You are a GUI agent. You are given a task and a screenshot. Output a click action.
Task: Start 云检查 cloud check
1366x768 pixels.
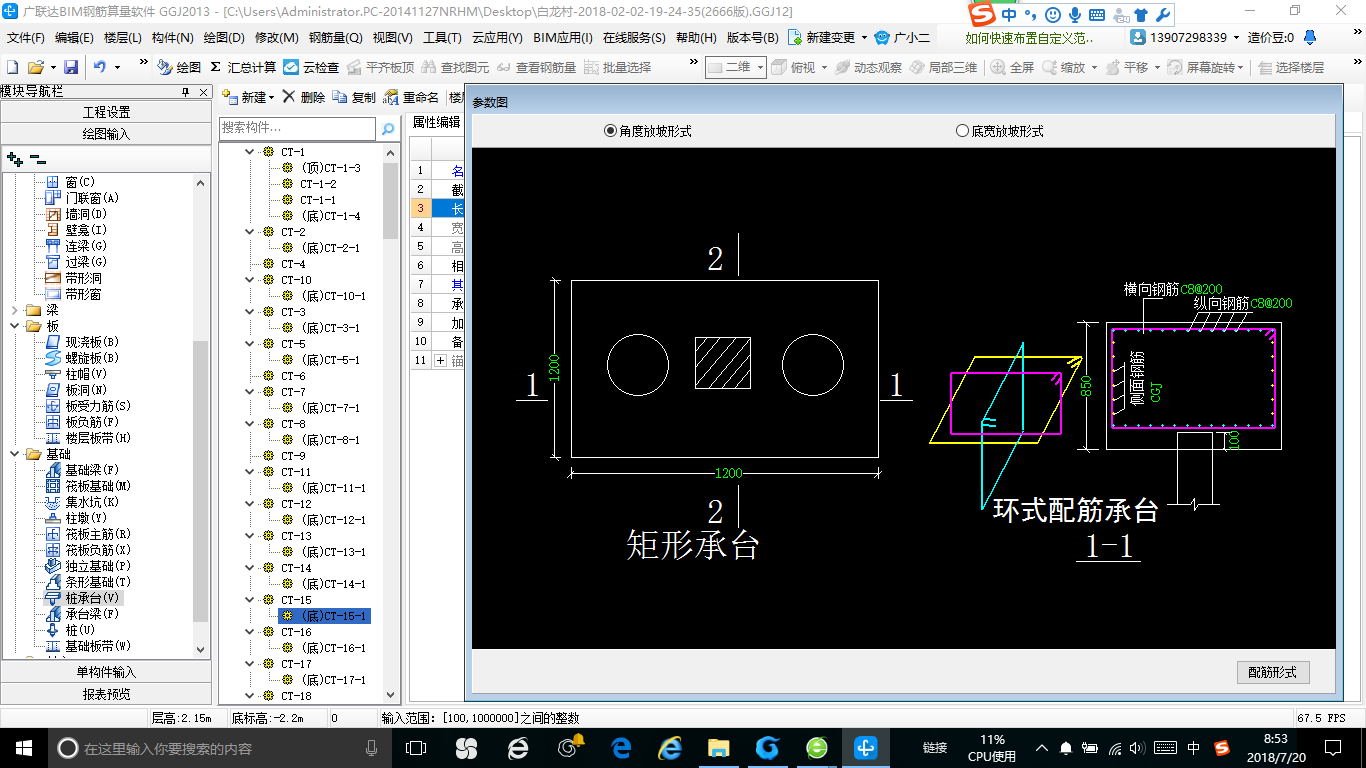point(311,67)
